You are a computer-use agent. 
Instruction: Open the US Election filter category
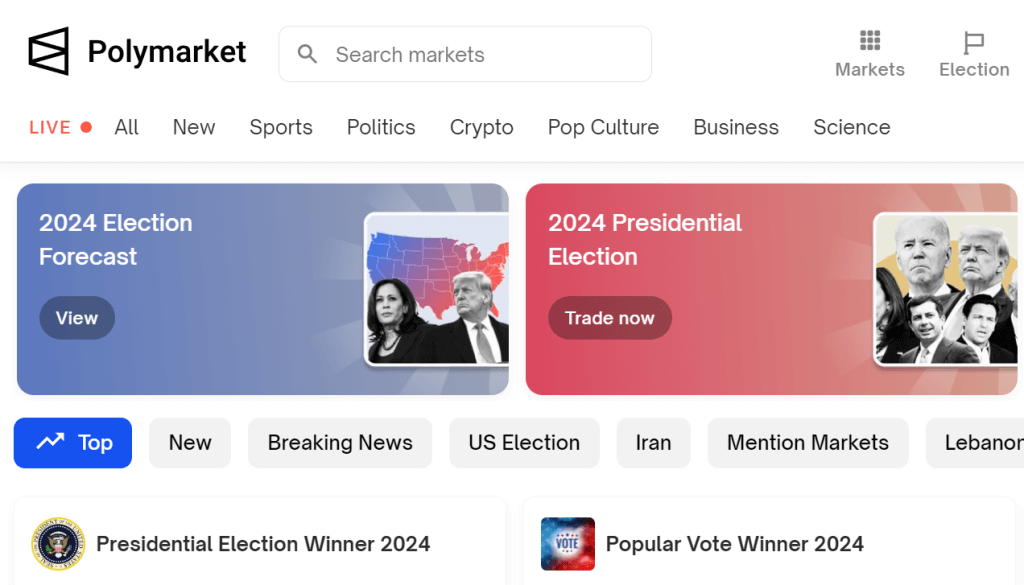coord(524,442)
